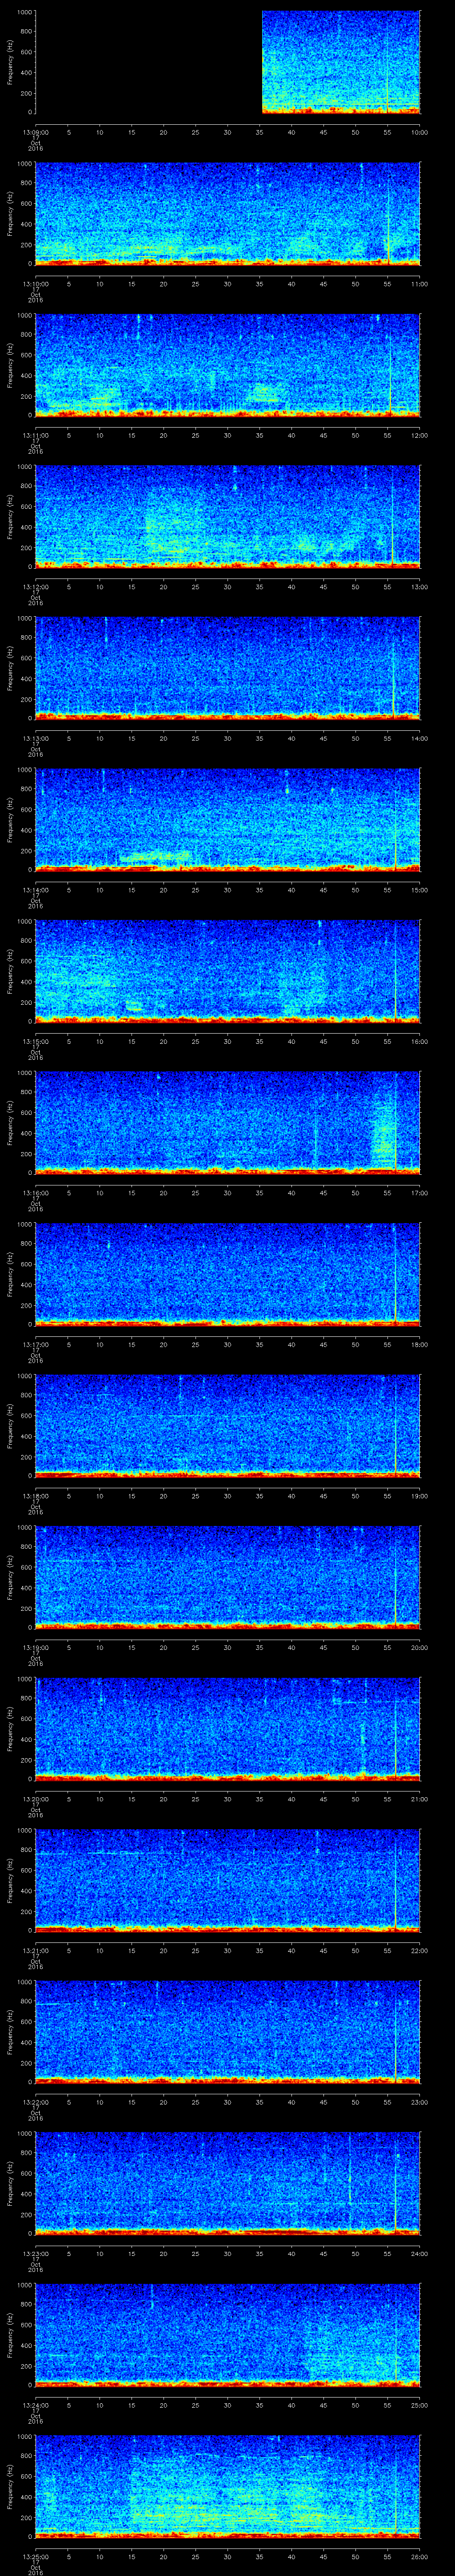The image size is (455, 2576).
Task: Click the spectrogram panel starting at 13:14:00
Action: [228, 820]
